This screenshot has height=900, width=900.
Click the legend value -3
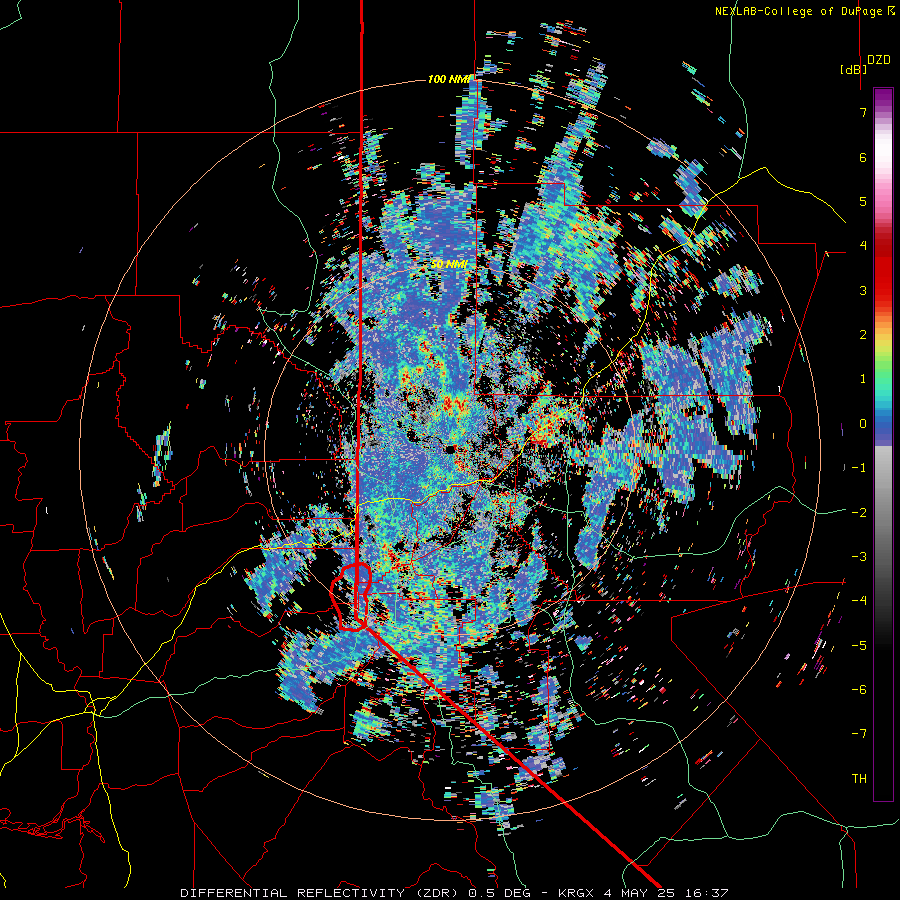[859, 556]
